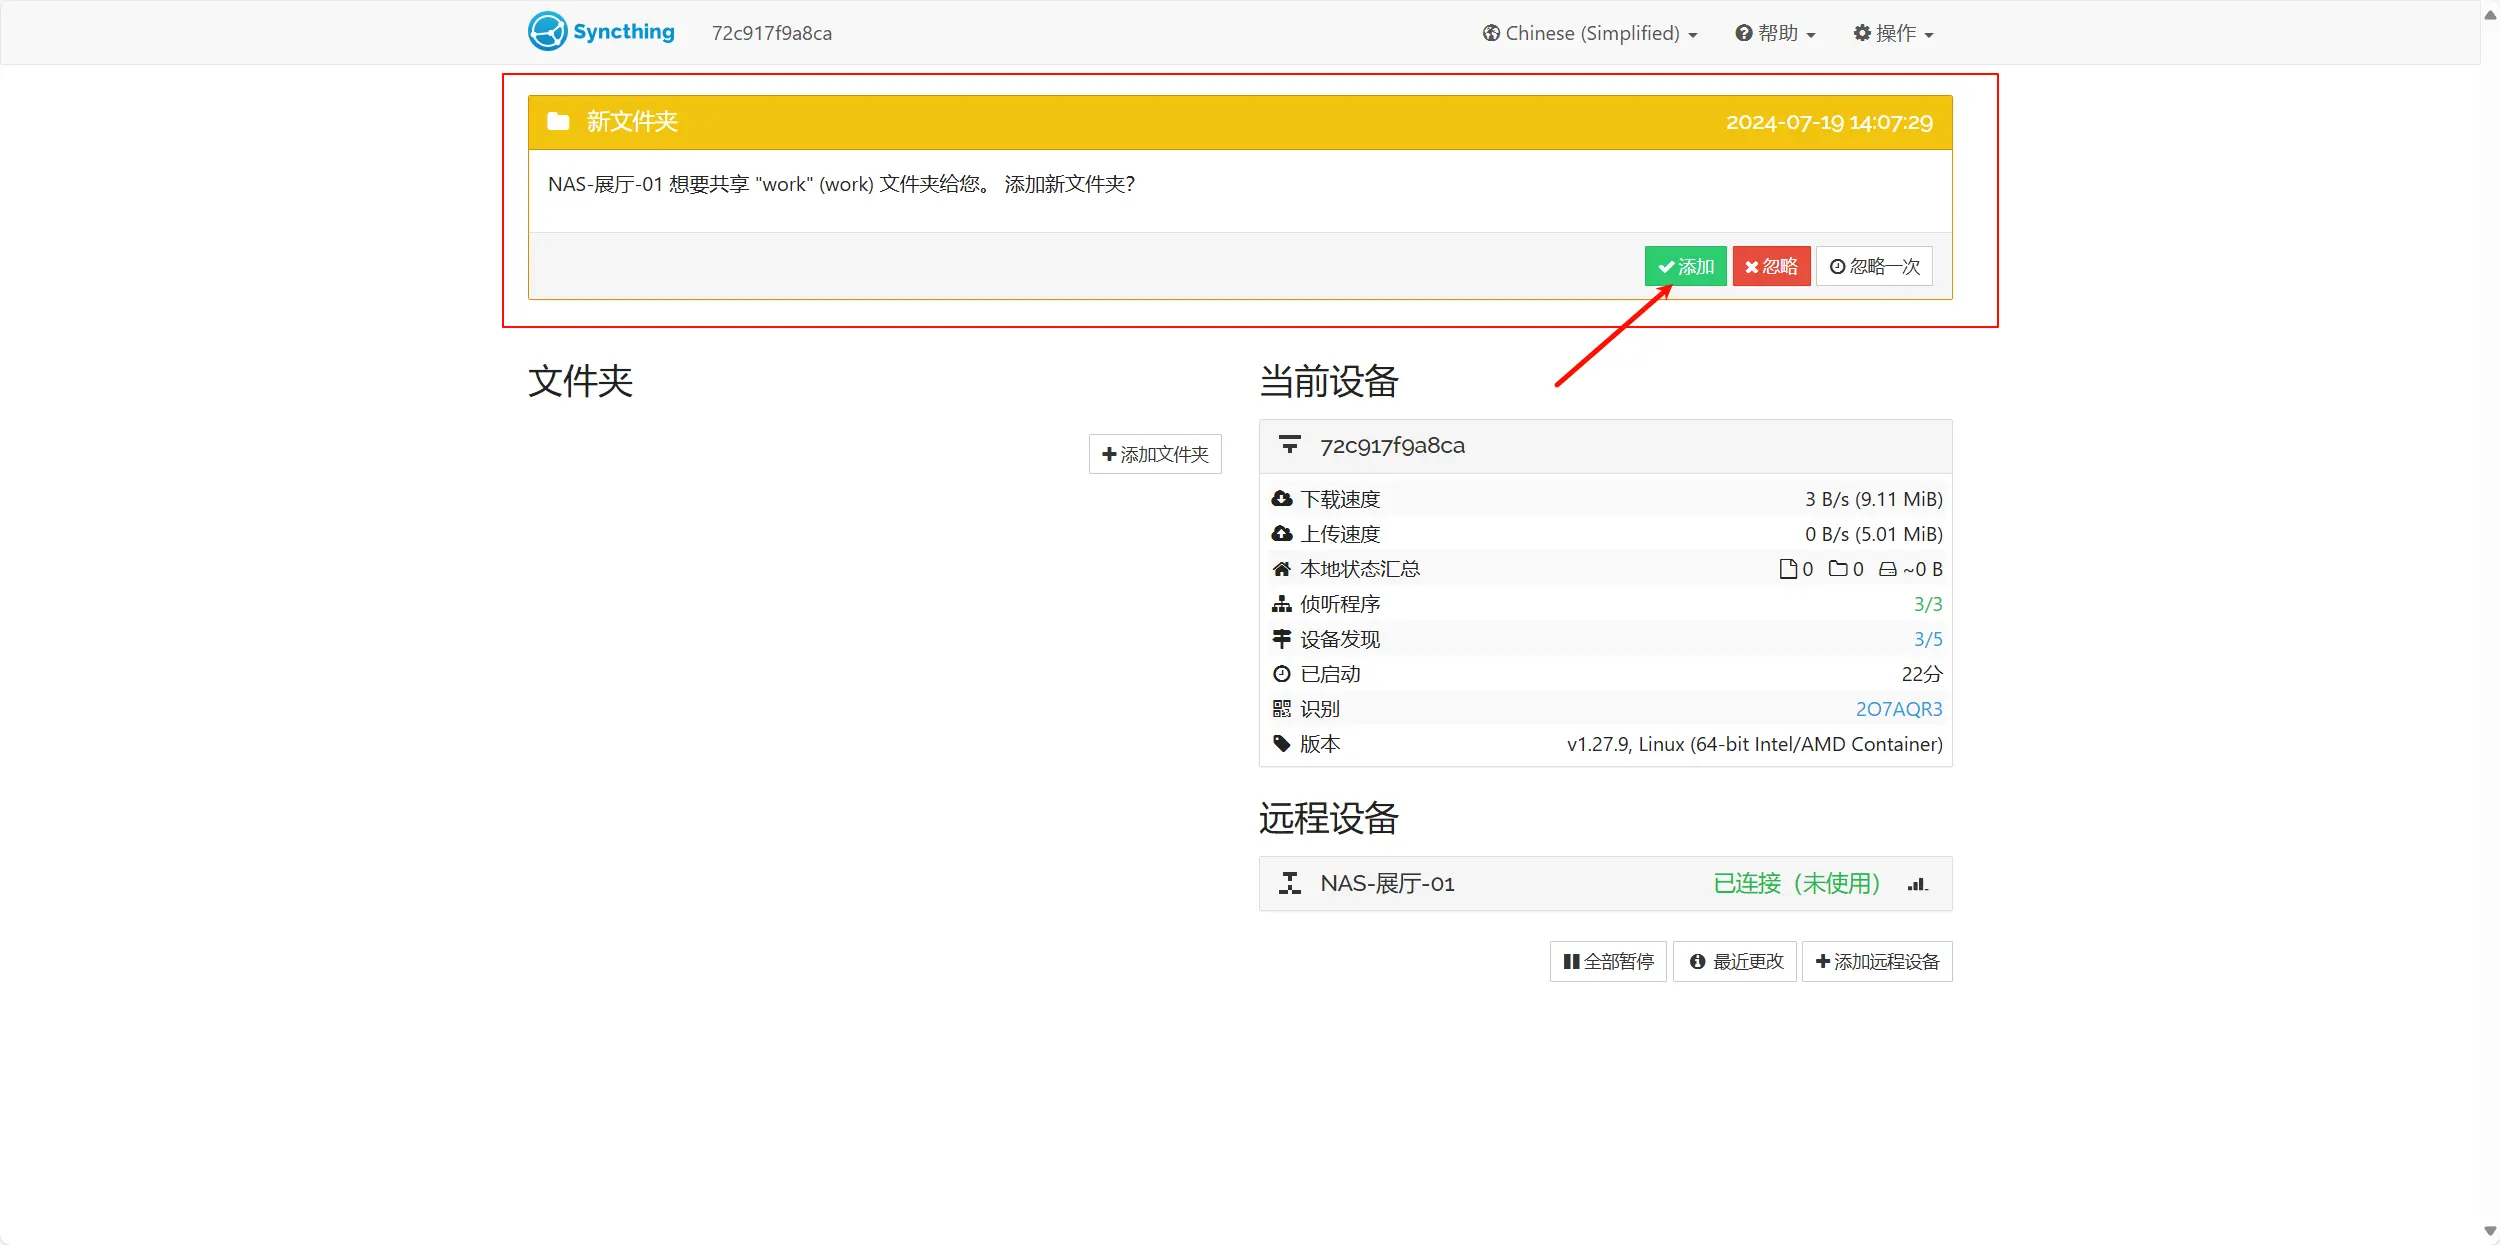This screenshot has height=1245, width=2500.
Task: Open the 操作 dropdown menu
Action: tap(1892, 32)
